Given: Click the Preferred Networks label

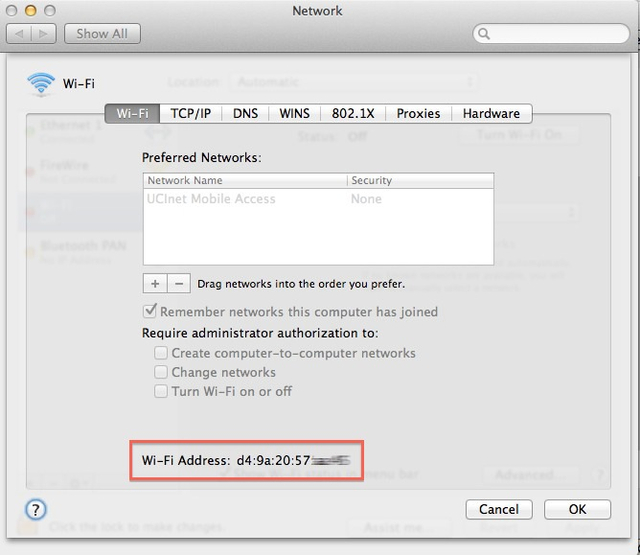Looking at the screenshot, I should [x=202, y=158].
